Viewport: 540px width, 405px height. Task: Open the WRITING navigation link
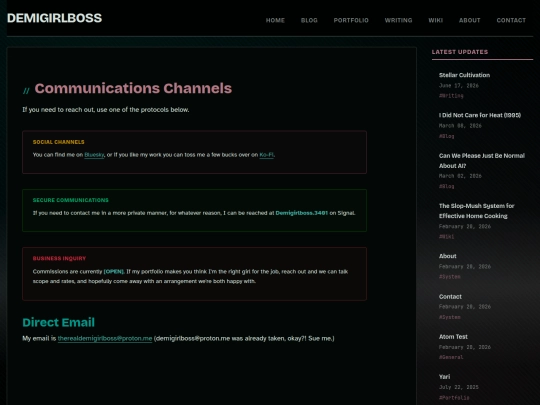click(x=398, y=20)
